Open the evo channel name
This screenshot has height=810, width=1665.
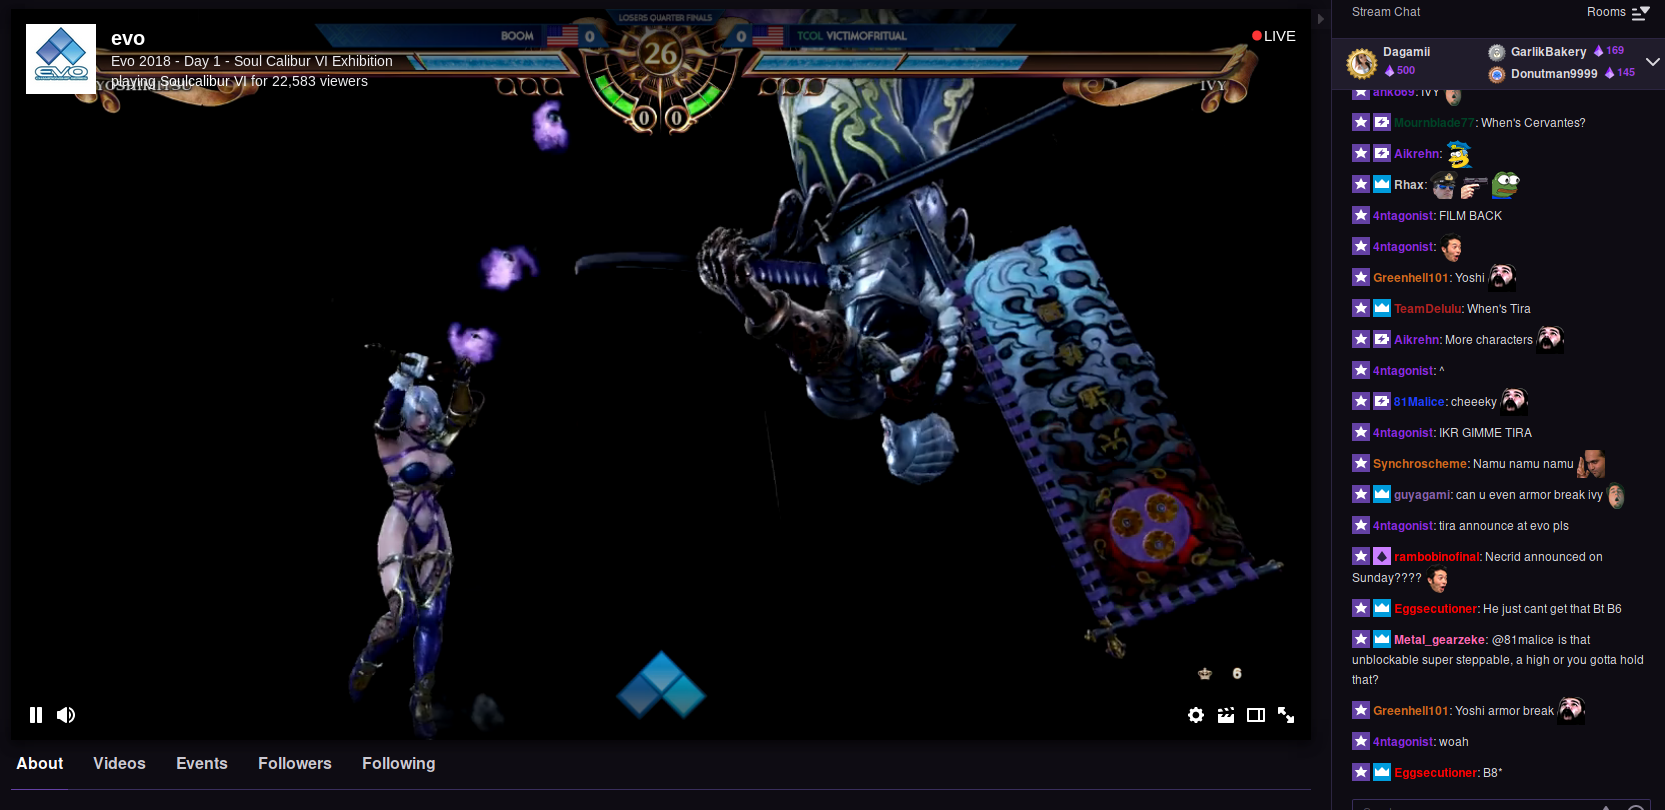(128, 38)
